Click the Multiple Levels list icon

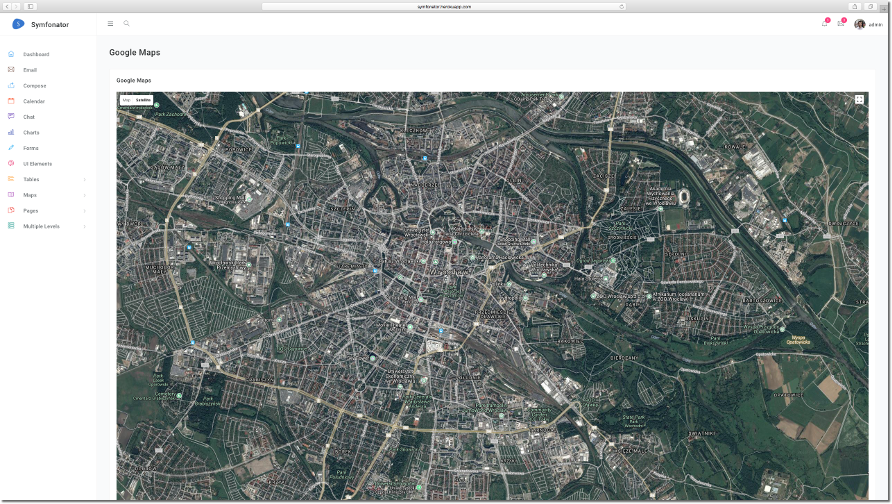[x=11, y=226]
